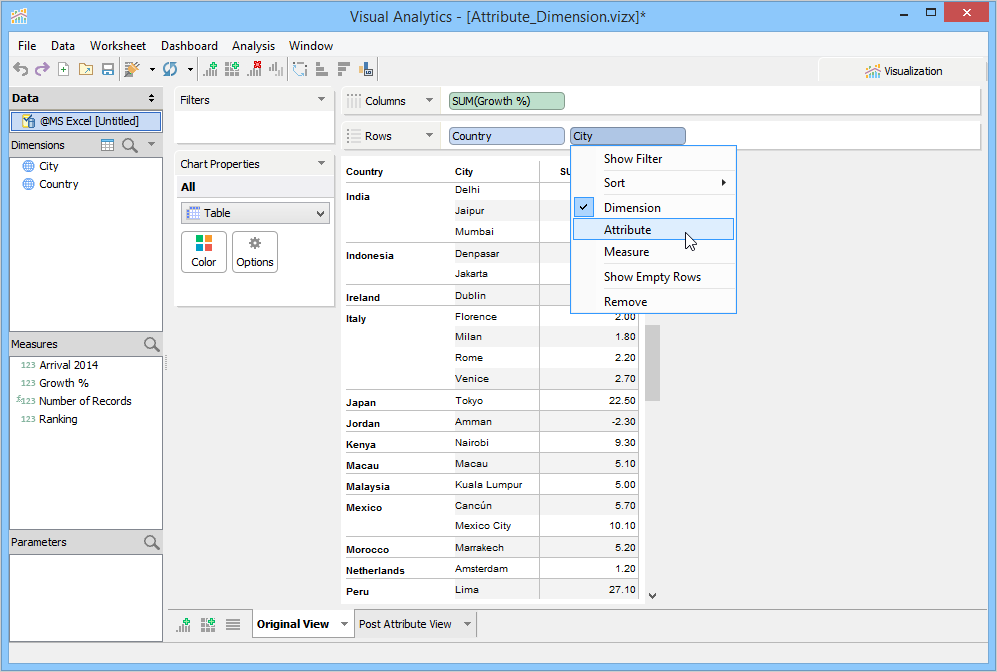The width and height of the screenshot is (997, 672).
Task: Open file using the folder icon
Action: coord(86,69)
